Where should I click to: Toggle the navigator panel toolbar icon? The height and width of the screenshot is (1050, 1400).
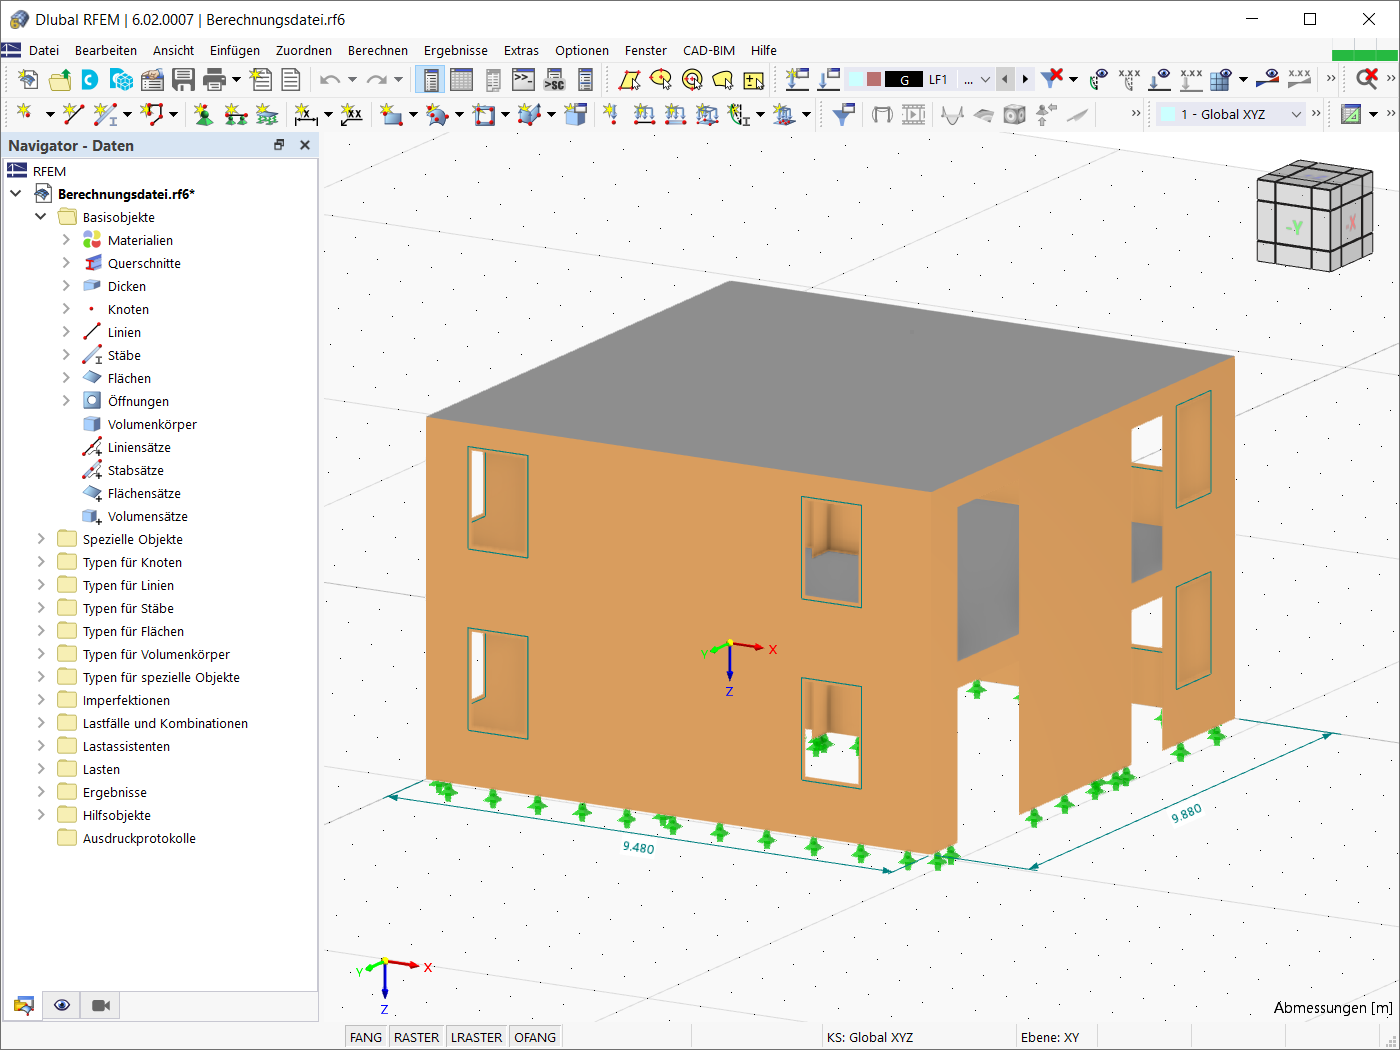click(x=431, y=79)
